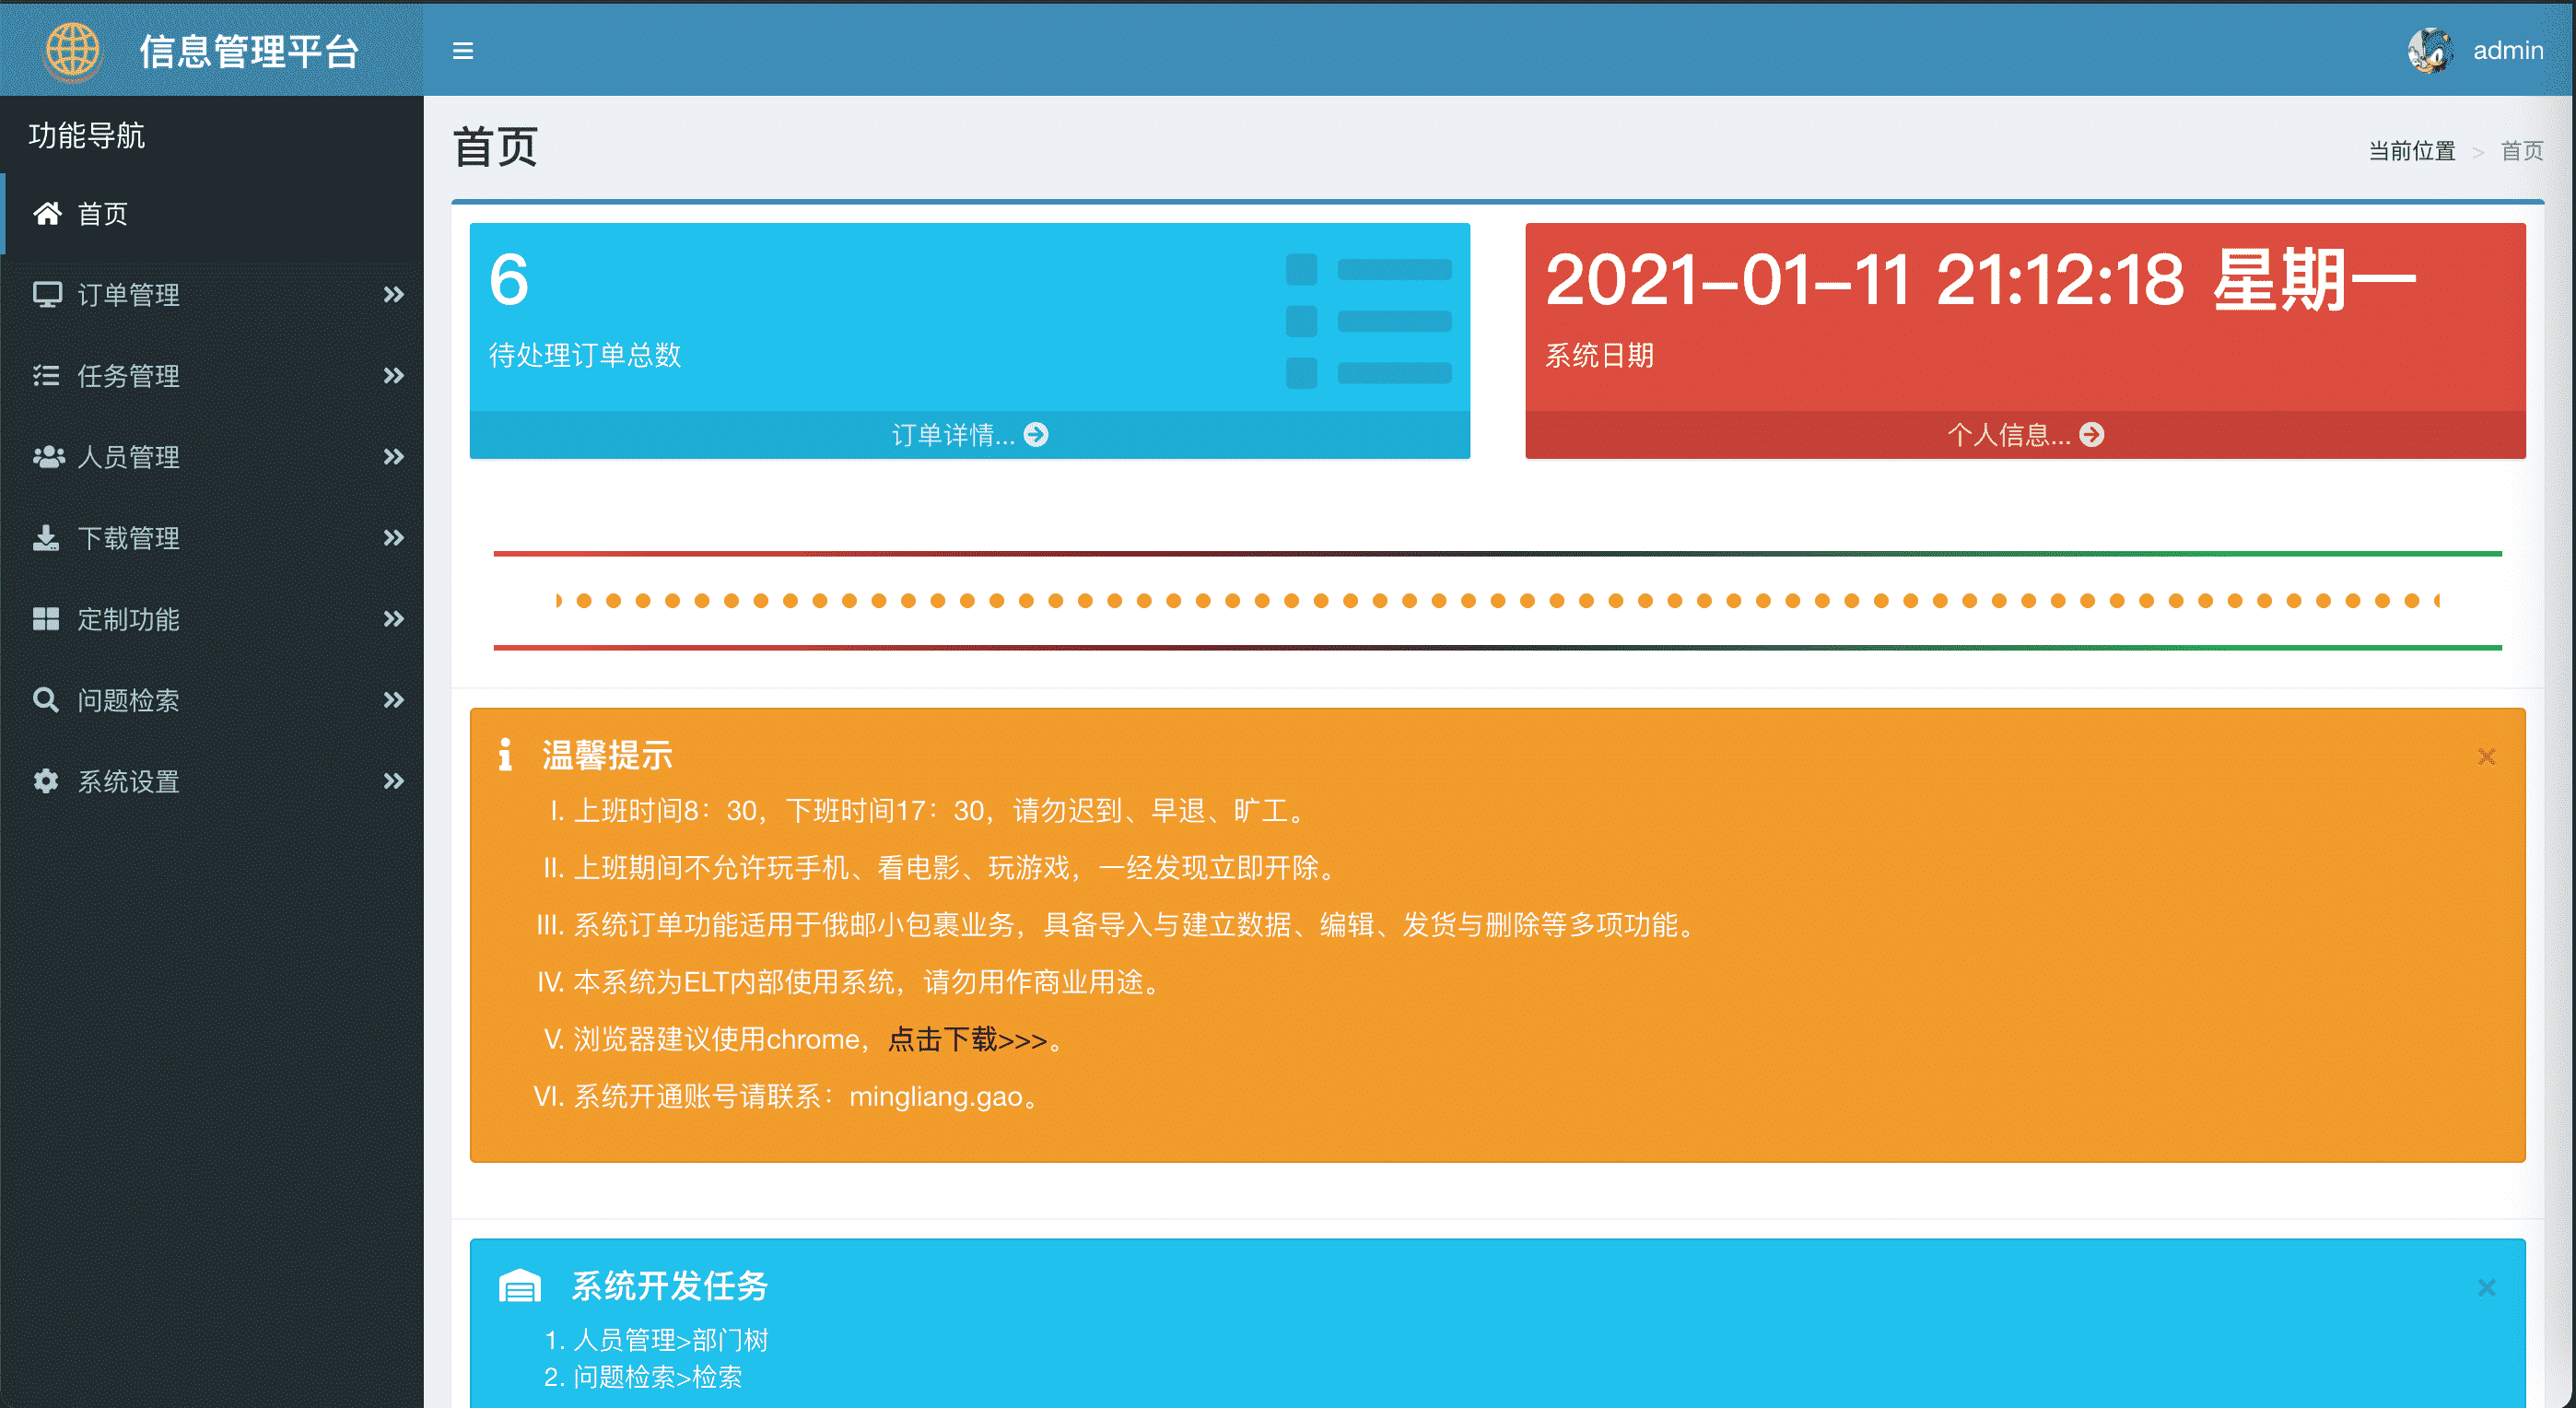Click the users icon beside 人员管理
Viewport: 2576px width, 1408px height.
[47, 457]
